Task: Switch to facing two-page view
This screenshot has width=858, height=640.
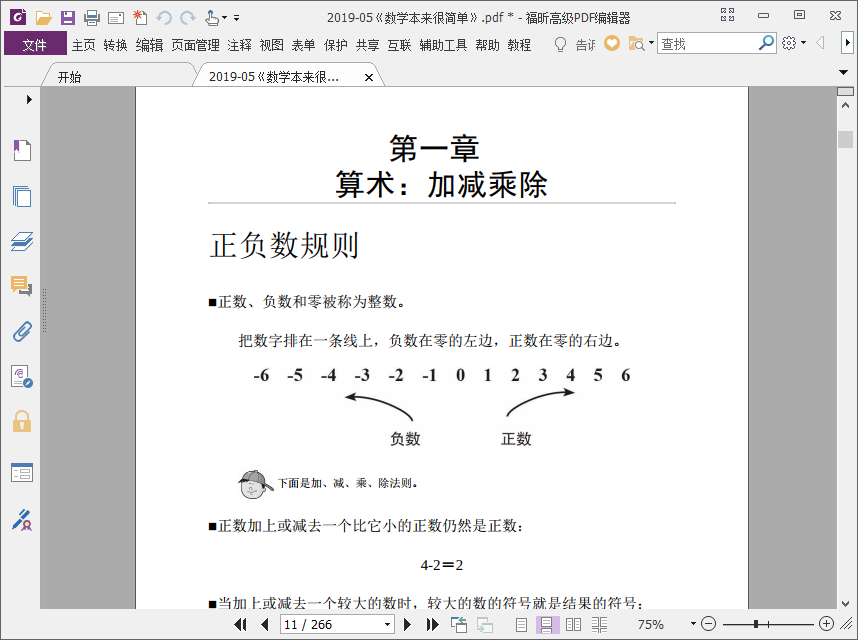Action: click(573, 624)
